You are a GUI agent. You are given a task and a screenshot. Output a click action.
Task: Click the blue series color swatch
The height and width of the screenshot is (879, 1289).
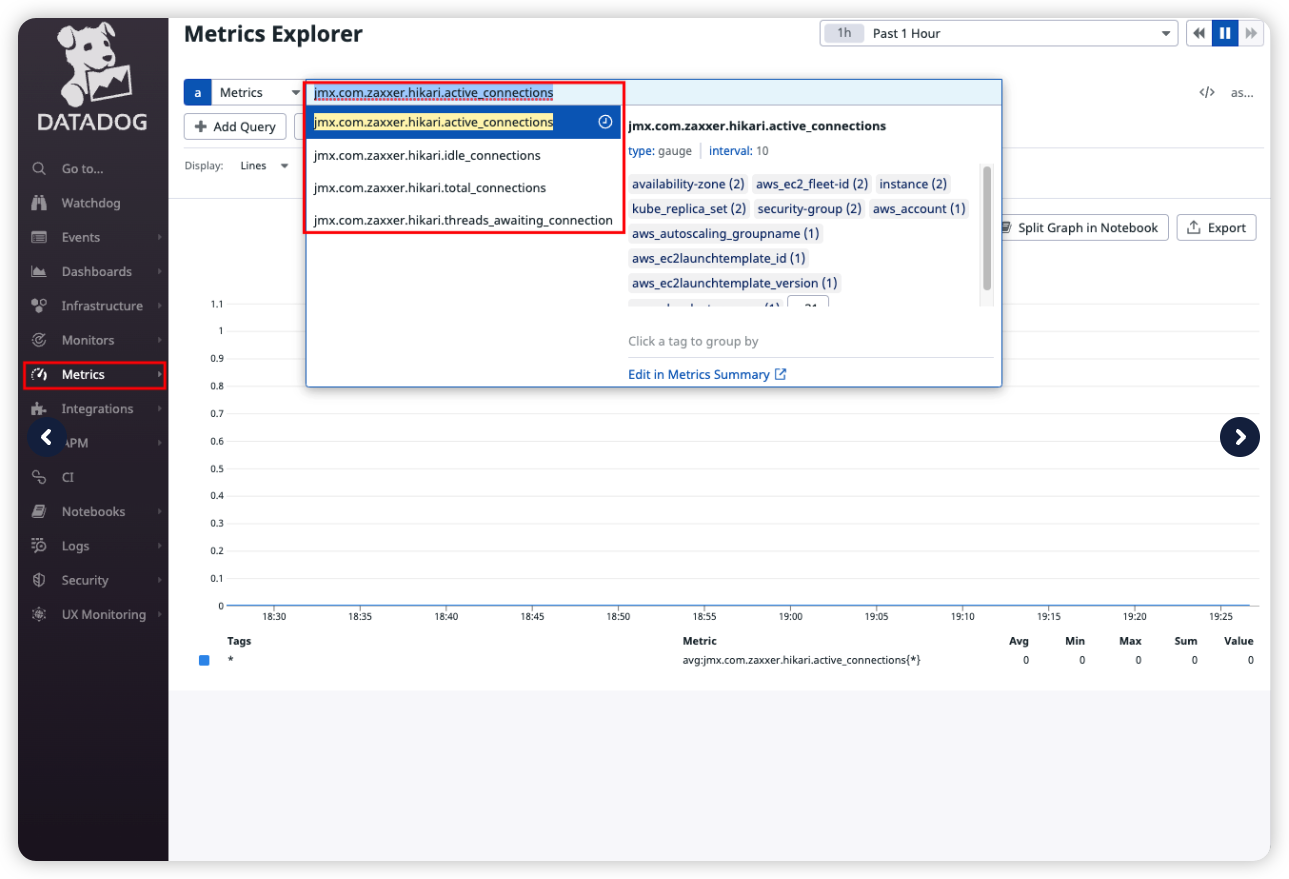[x=204, y=660]
